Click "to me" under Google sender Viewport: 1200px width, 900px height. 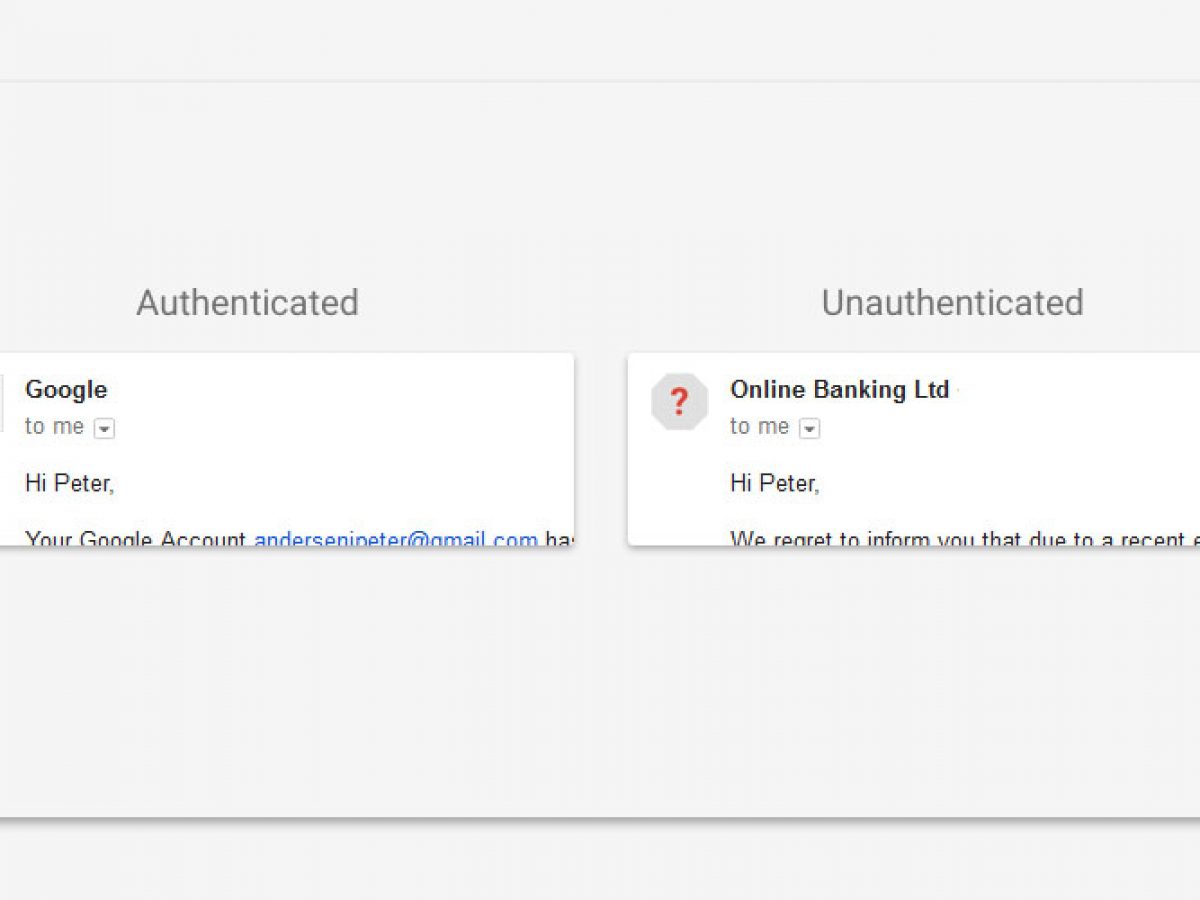[x=54, y=427]
